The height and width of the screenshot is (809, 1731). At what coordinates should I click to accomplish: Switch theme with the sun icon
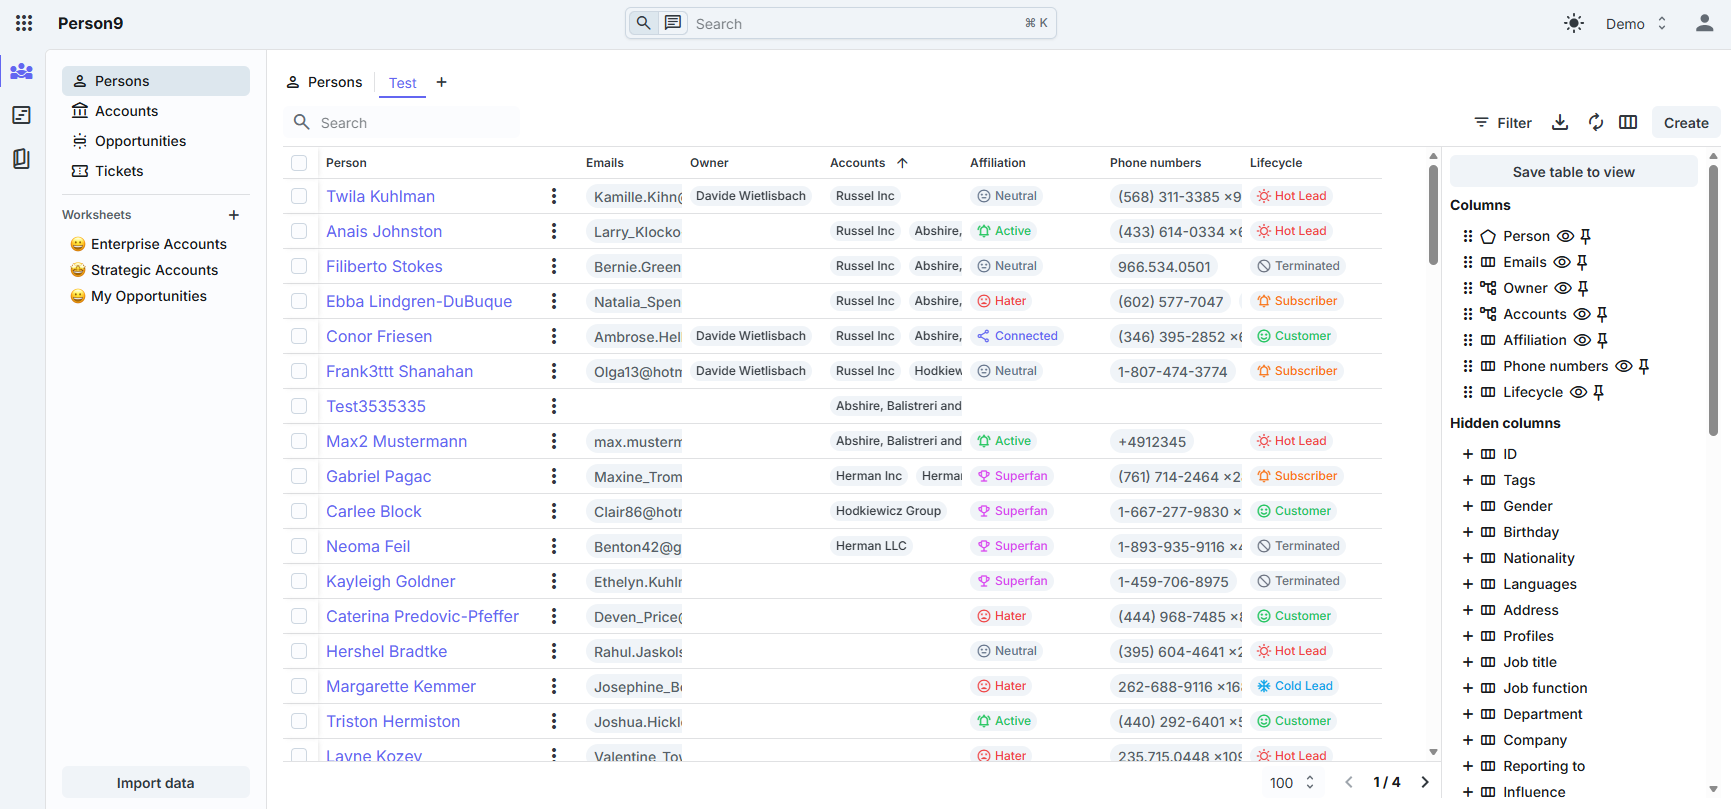coord(1574,23)
